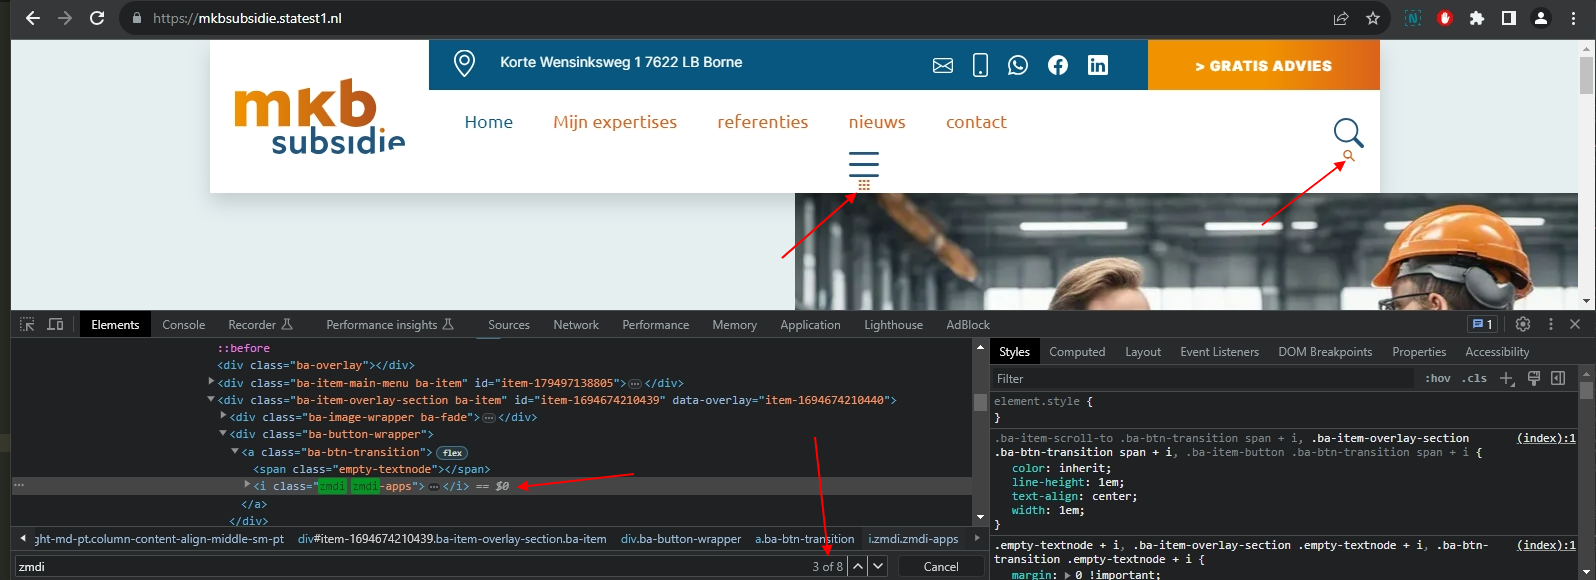Activate the inspect element picker

click(x=27, y=324)
